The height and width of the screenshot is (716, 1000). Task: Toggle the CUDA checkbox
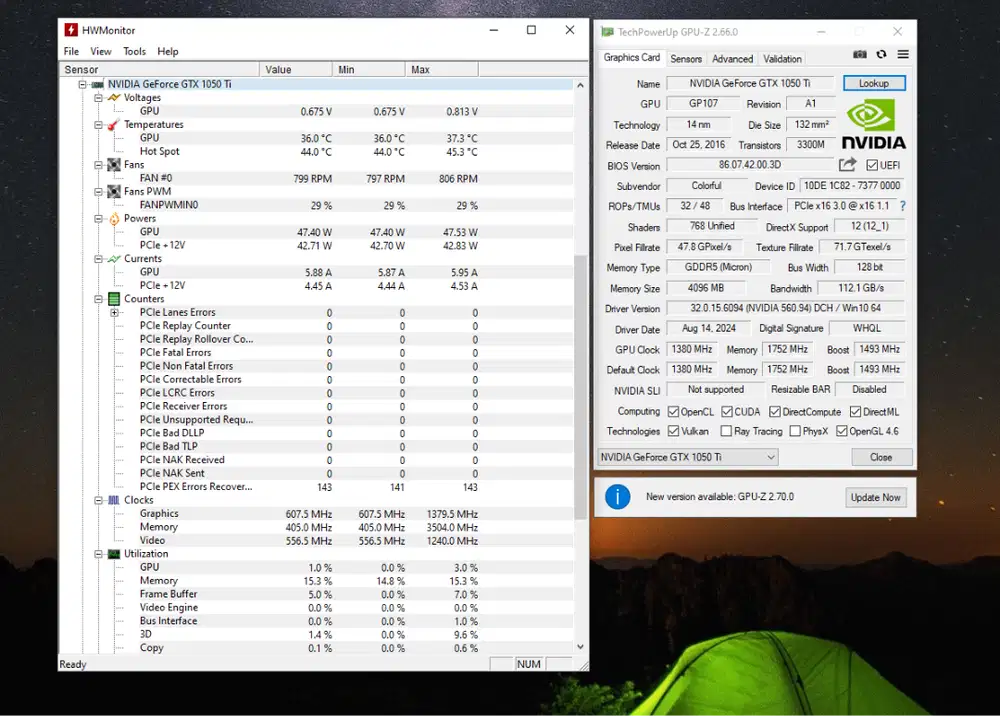727,412
